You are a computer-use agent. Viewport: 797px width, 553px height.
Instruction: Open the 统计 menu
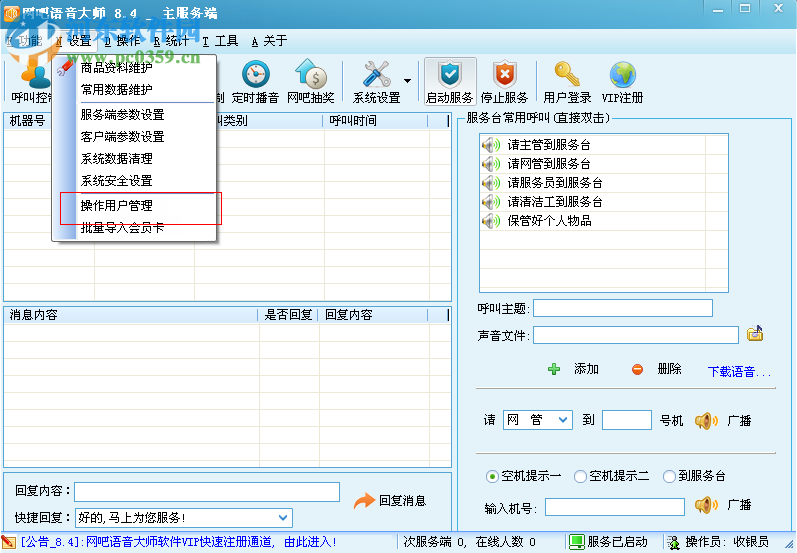[x=171, y=41]
